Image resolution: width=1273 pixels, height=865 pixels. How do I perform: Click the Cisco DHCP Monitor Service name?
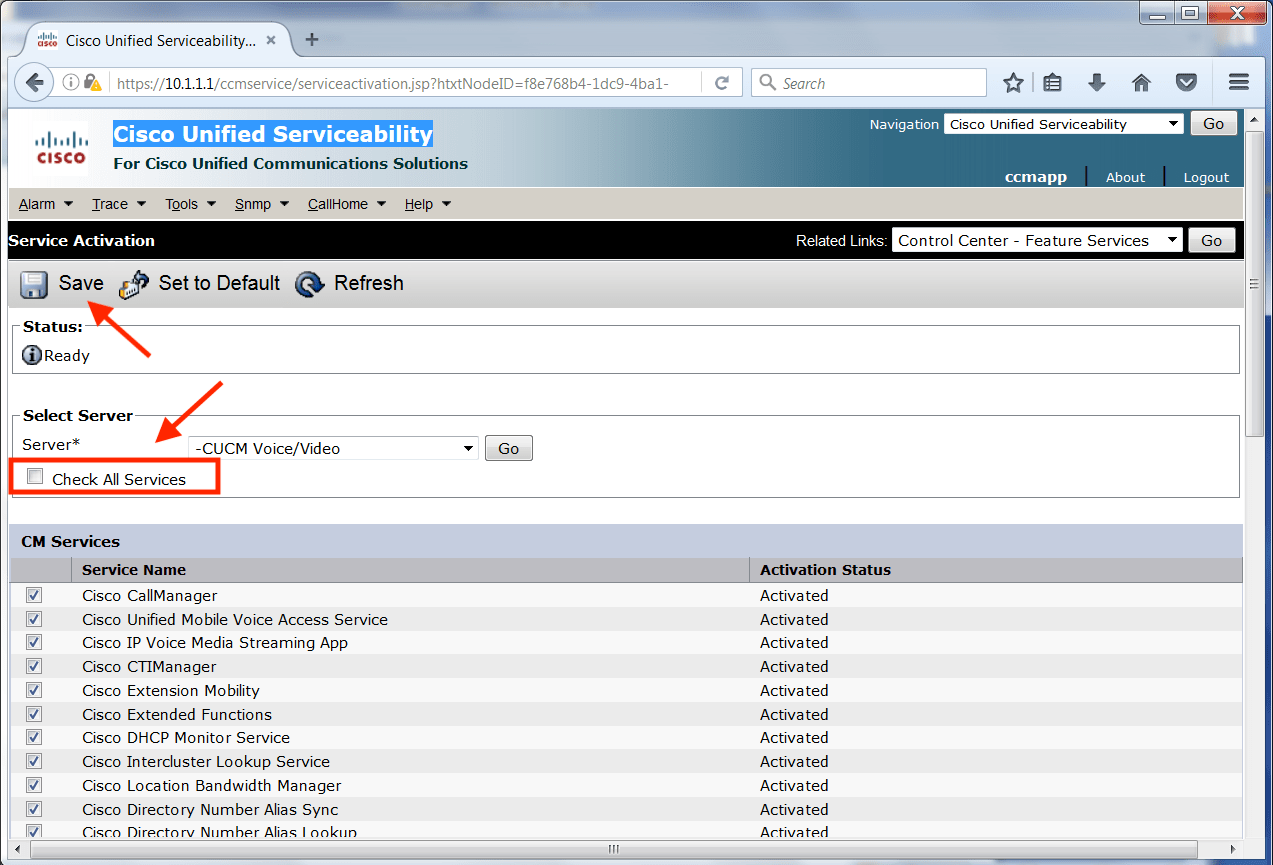(186, 737)
